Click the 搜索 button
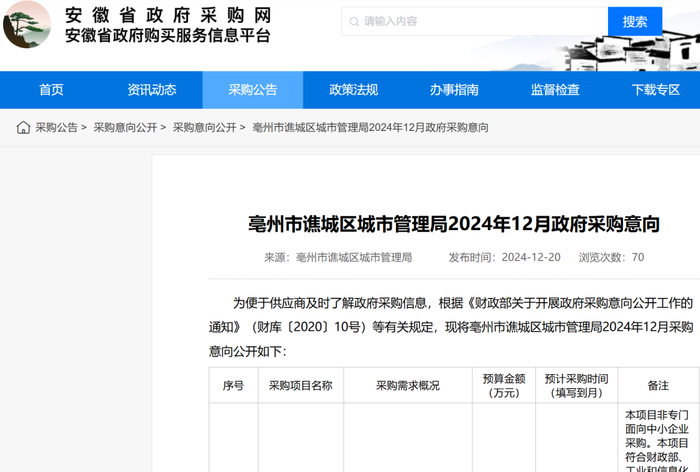This screenshot has width=700, height=472. [x=635, y=21]
